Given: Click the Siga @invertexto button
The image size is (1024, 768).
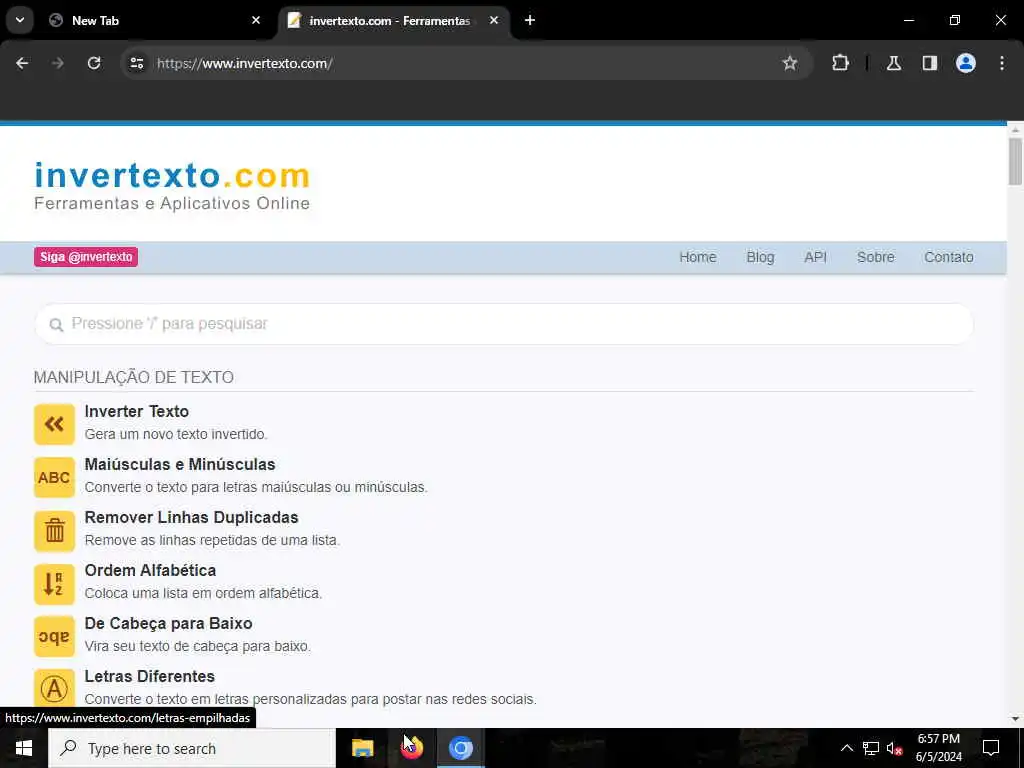Looking at the screenshot, I should click(86, 257).
